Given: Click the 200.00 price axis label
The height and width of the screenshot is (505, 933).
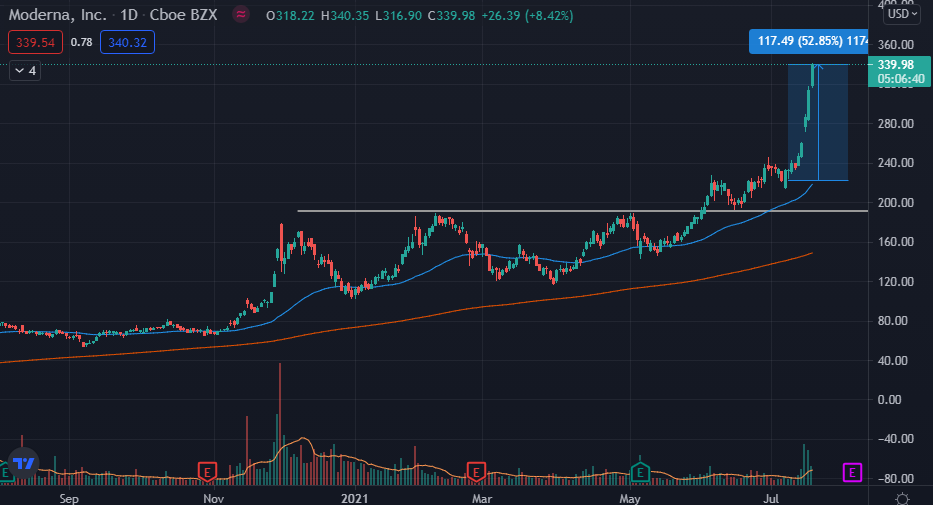Looking at the screenshot, I should tap(896, 202).
